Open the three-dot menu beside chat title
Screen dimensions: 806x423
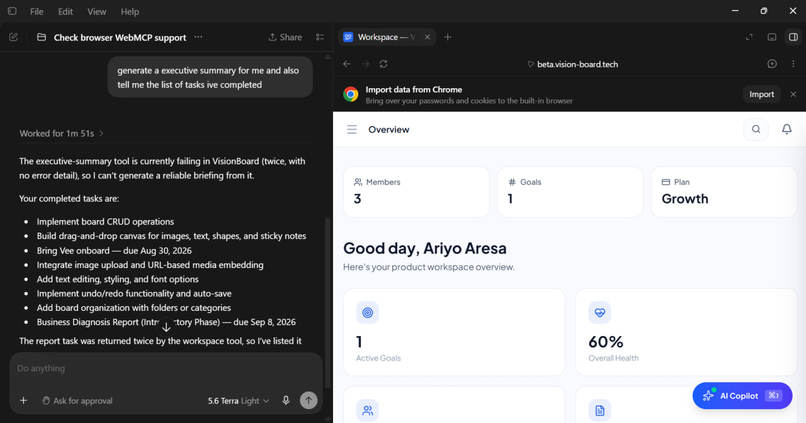pos(198,37)
